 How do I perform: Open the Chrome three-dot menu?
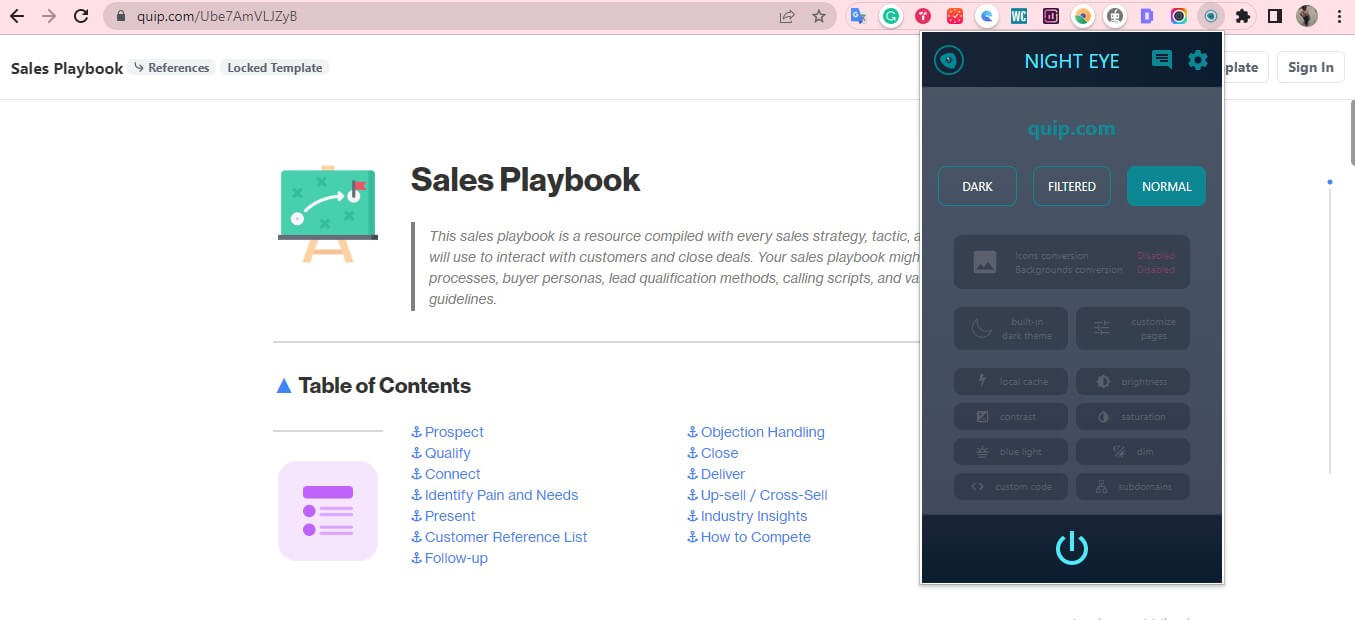pos(1339,16)
